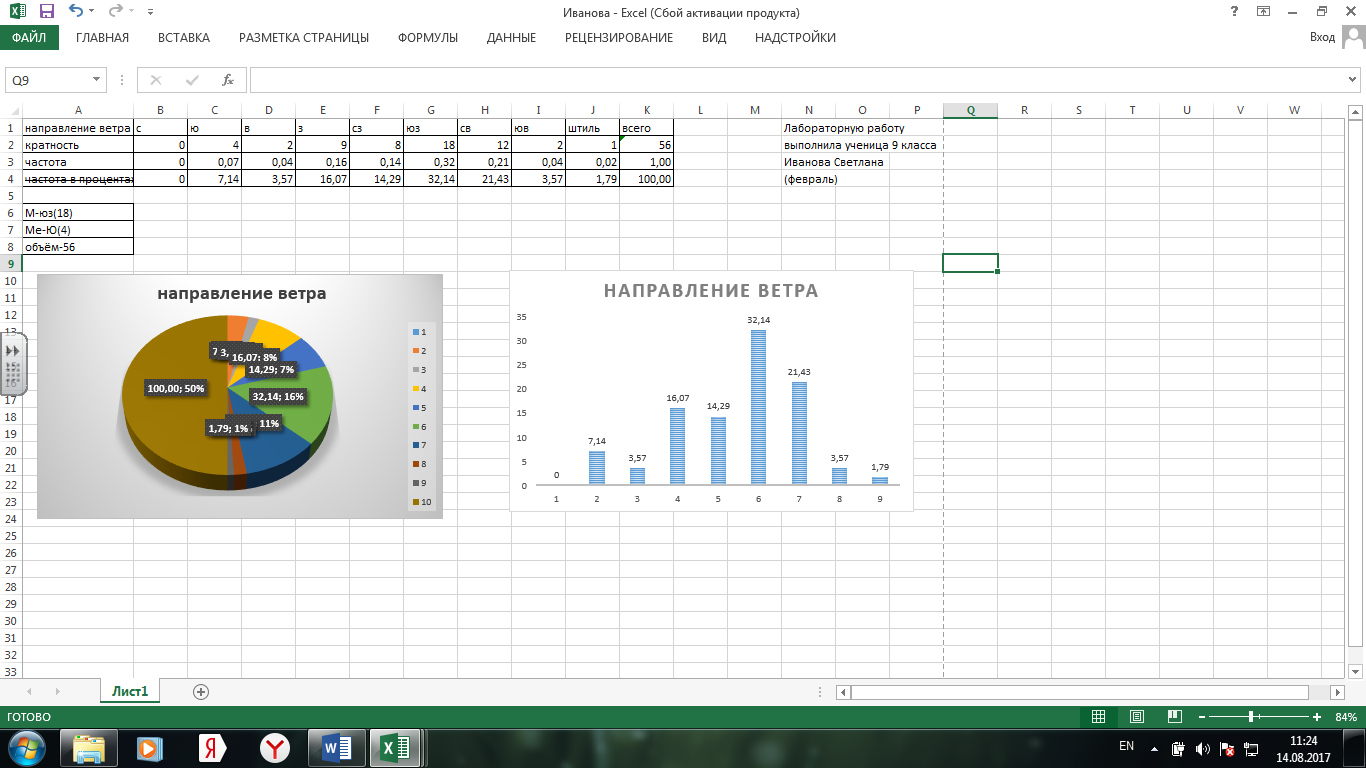The width and height of the screenshot is (1366, 768).
Task: Click the Enter checkmark icon in formula bar
Action: pos(192,80)
